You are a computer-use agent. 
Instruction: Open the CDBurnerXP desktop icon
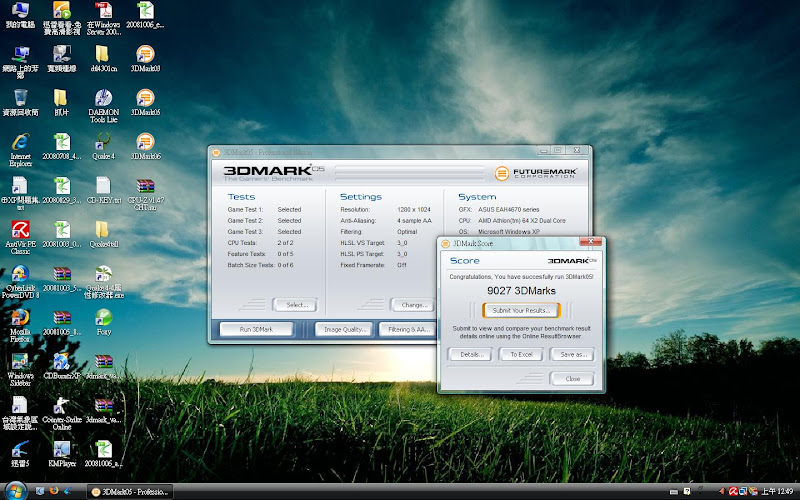pyautogui.click(x=61, y=363)
